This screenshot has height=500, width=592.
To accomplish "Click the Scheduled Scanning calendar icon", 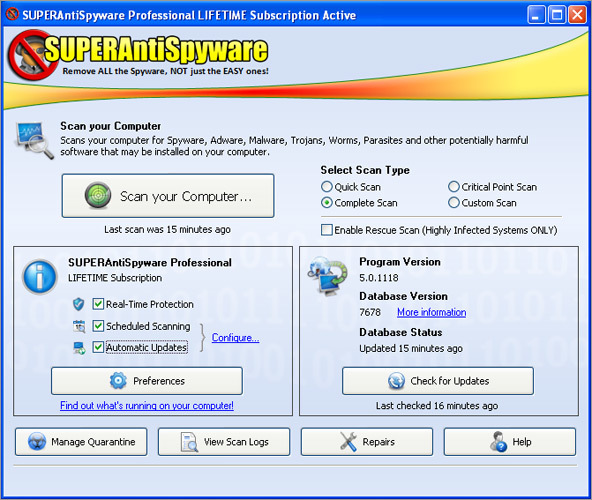I will [79, 326].
